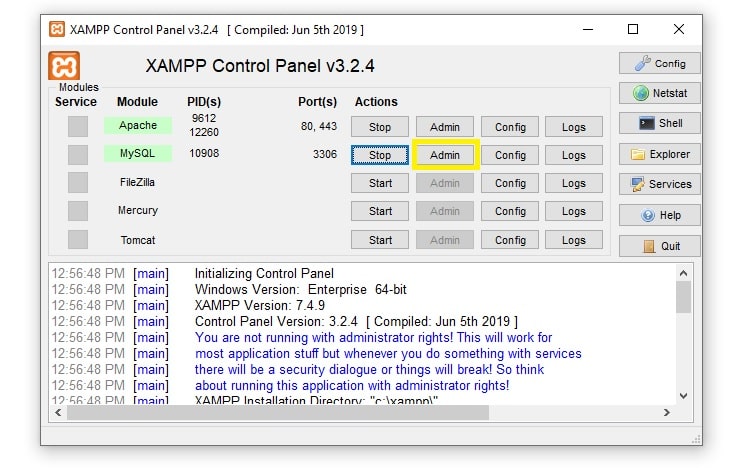Launch the Shell terminal icon
Viewport: 743px width, 468px height.
pos(659,123)
